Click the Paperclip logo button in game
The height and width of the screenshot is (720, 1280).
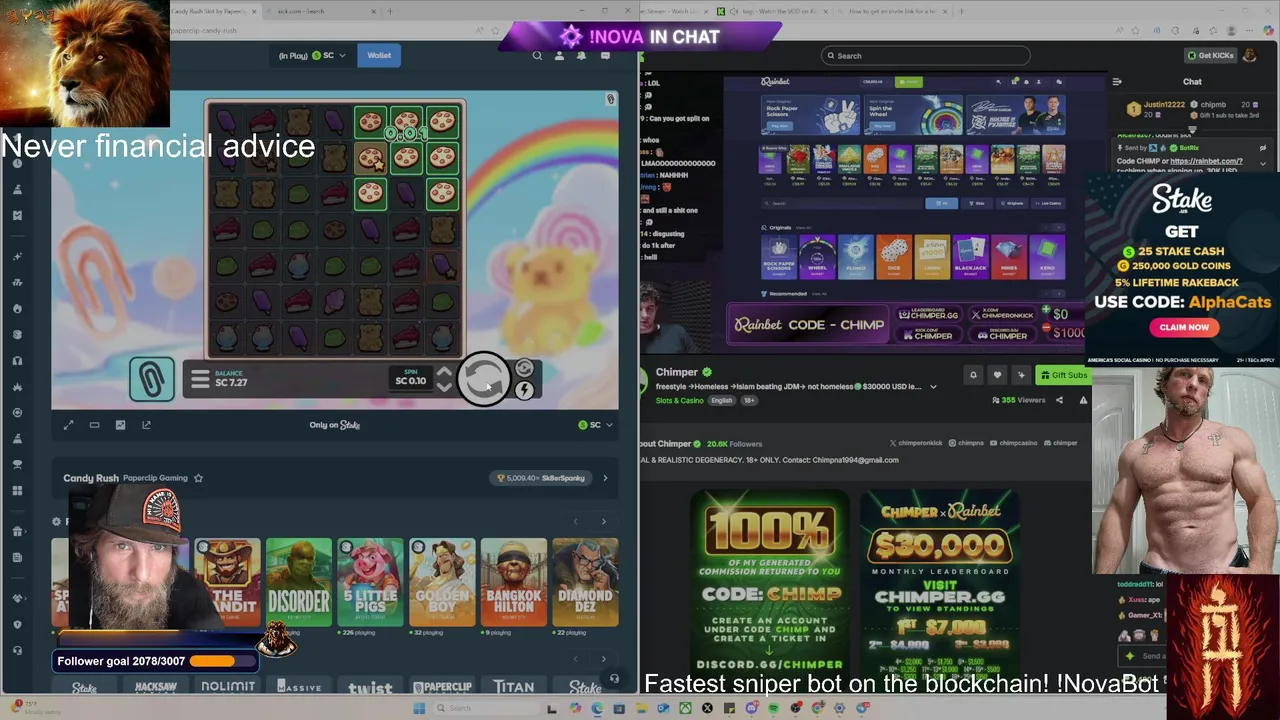tap(151, 379)
